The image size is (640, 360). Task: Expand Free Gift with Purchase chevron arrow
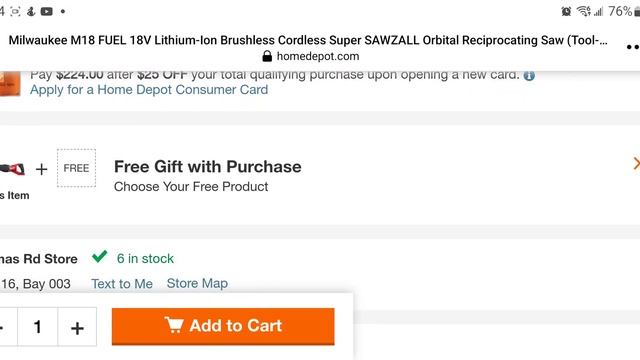pos(636,164)
